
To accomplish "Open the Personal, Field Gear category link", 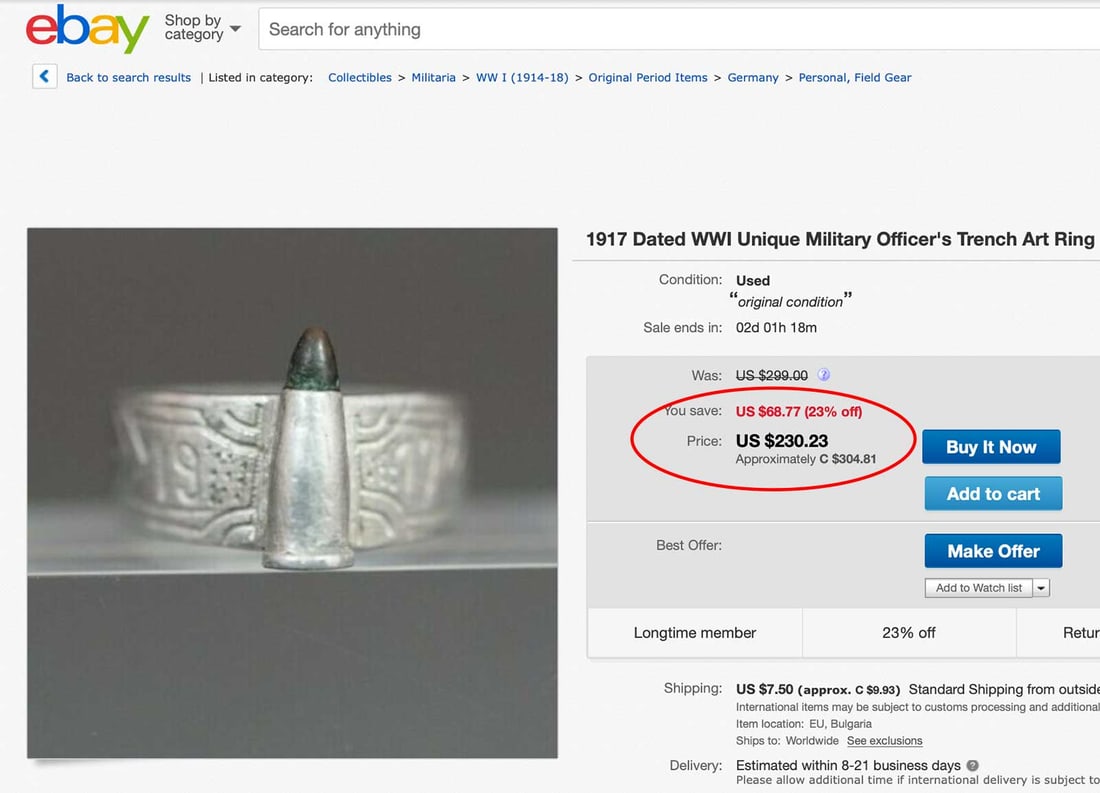I will click(x=855, y=77).
